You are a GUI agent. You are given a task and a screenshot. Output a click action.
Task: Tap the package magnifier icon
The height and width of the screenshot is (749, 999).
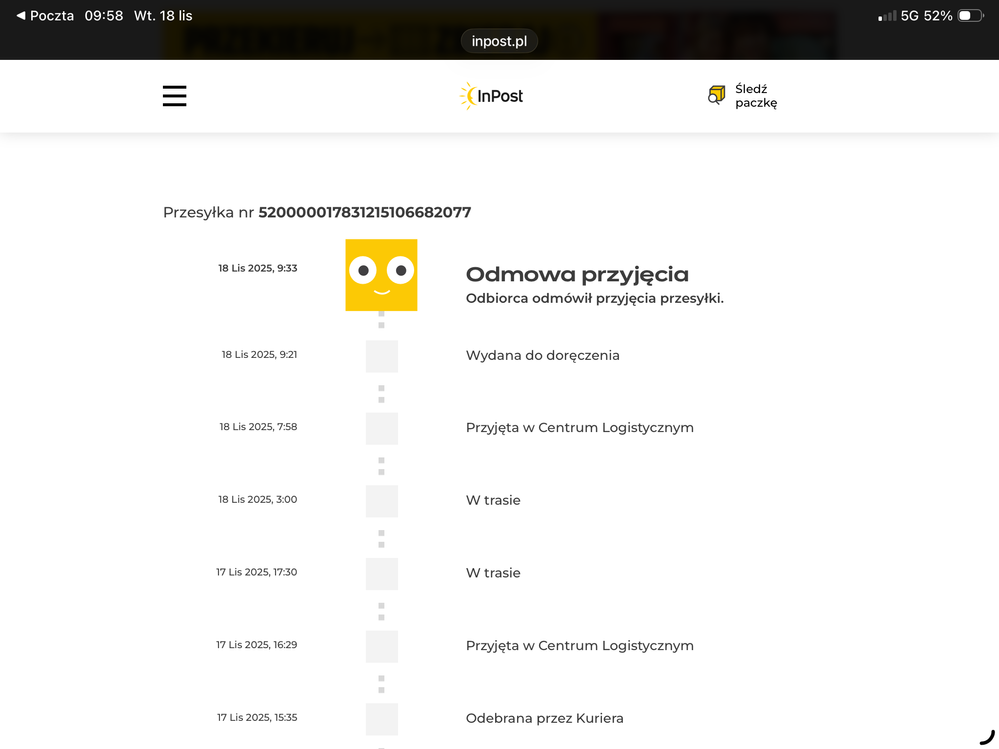[x=716, y=95]
